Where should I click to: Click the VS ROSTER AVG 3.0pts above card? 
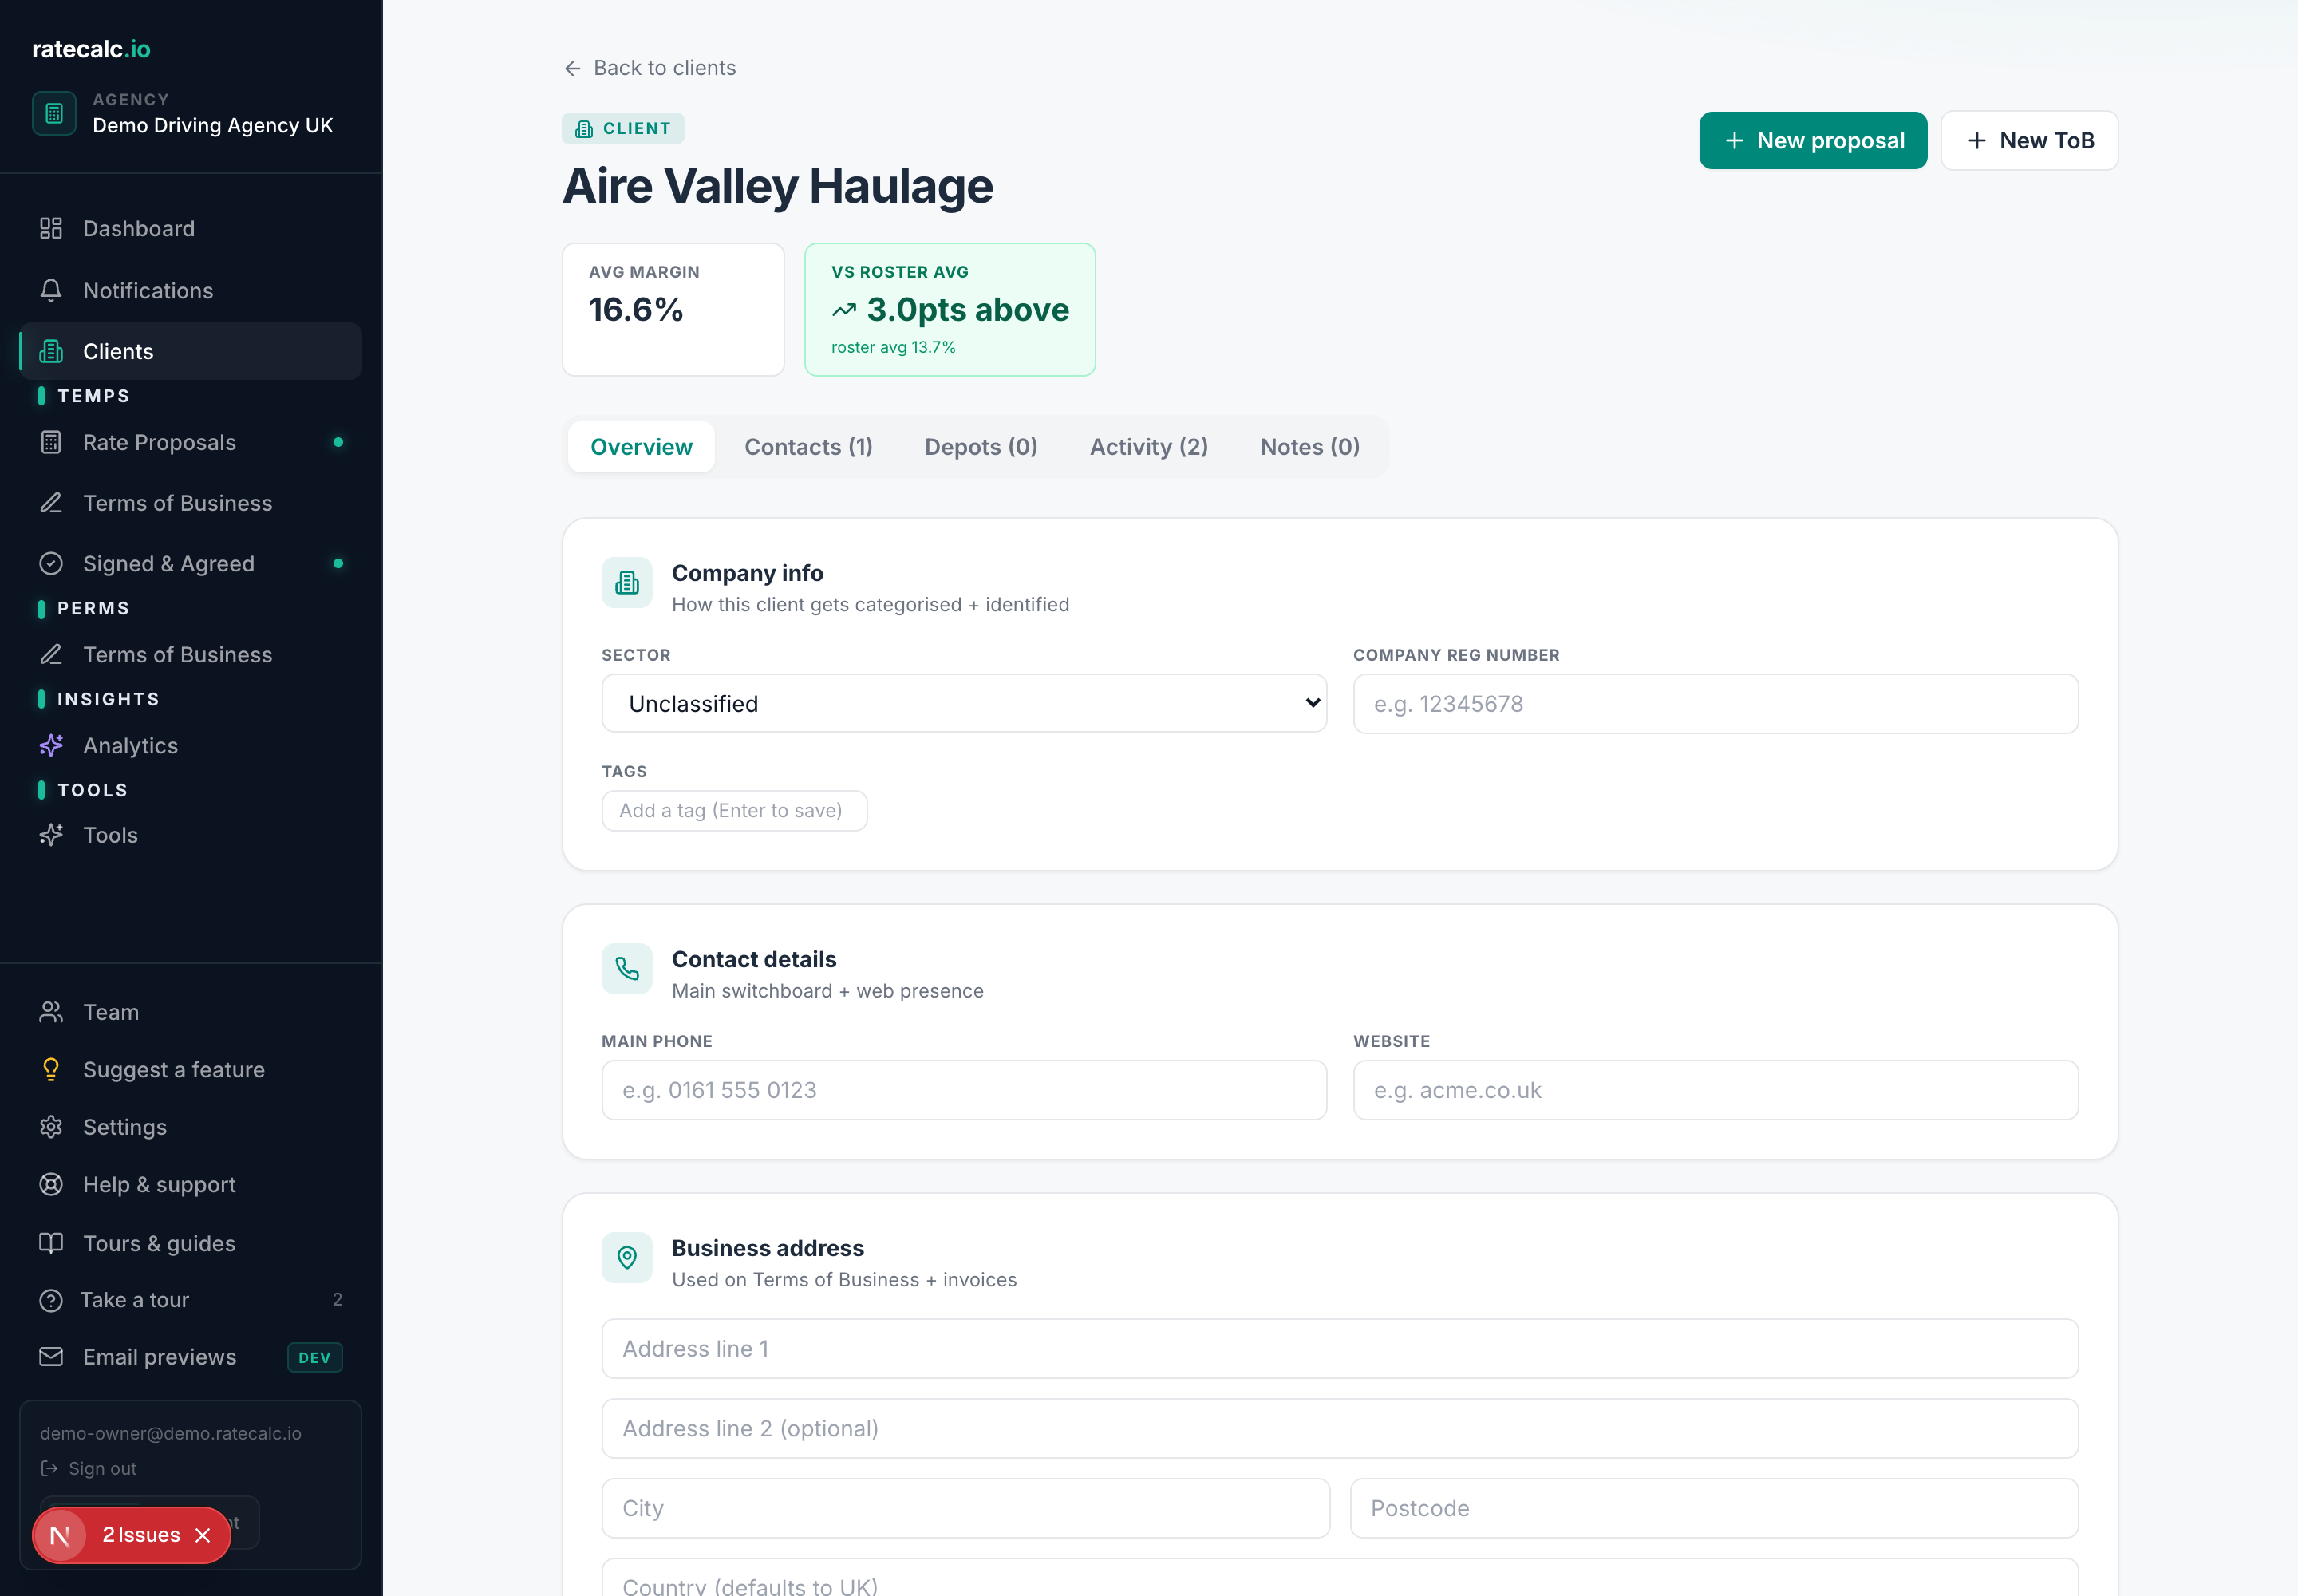coord(950,310)
